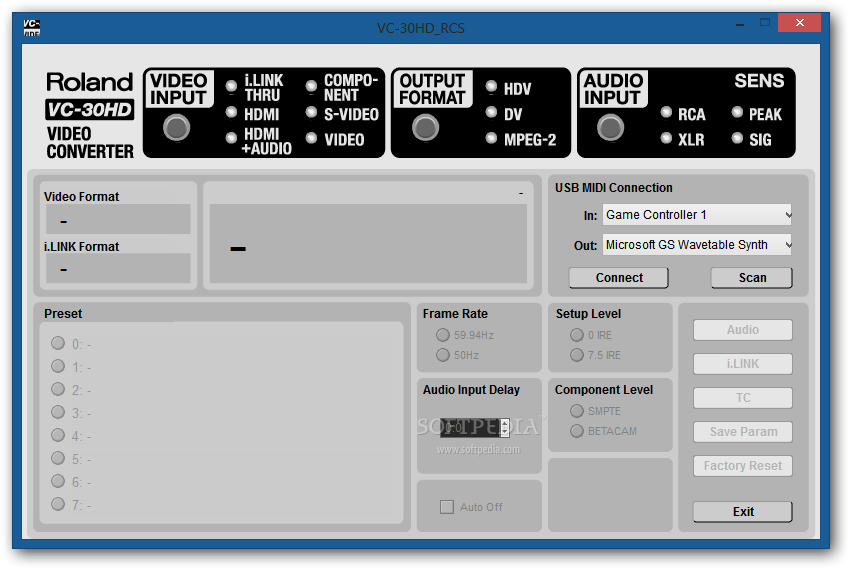Click the S-VIDEO indicator LED
The image size is (850, 569).
[x=311, y=112]
